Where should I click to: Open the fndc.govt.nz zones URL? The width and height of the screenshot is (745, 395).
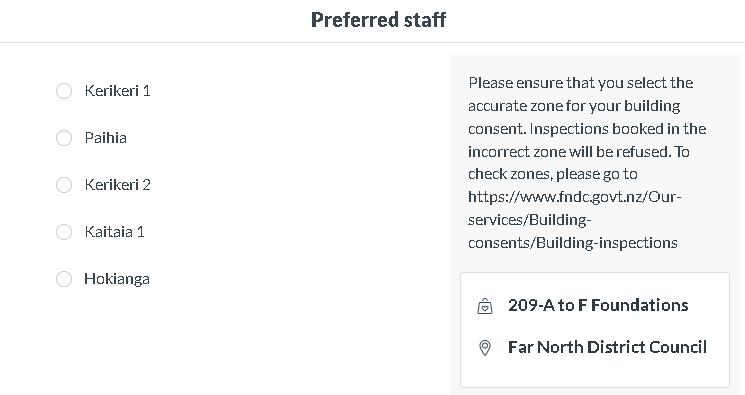(x=574, y=220)
